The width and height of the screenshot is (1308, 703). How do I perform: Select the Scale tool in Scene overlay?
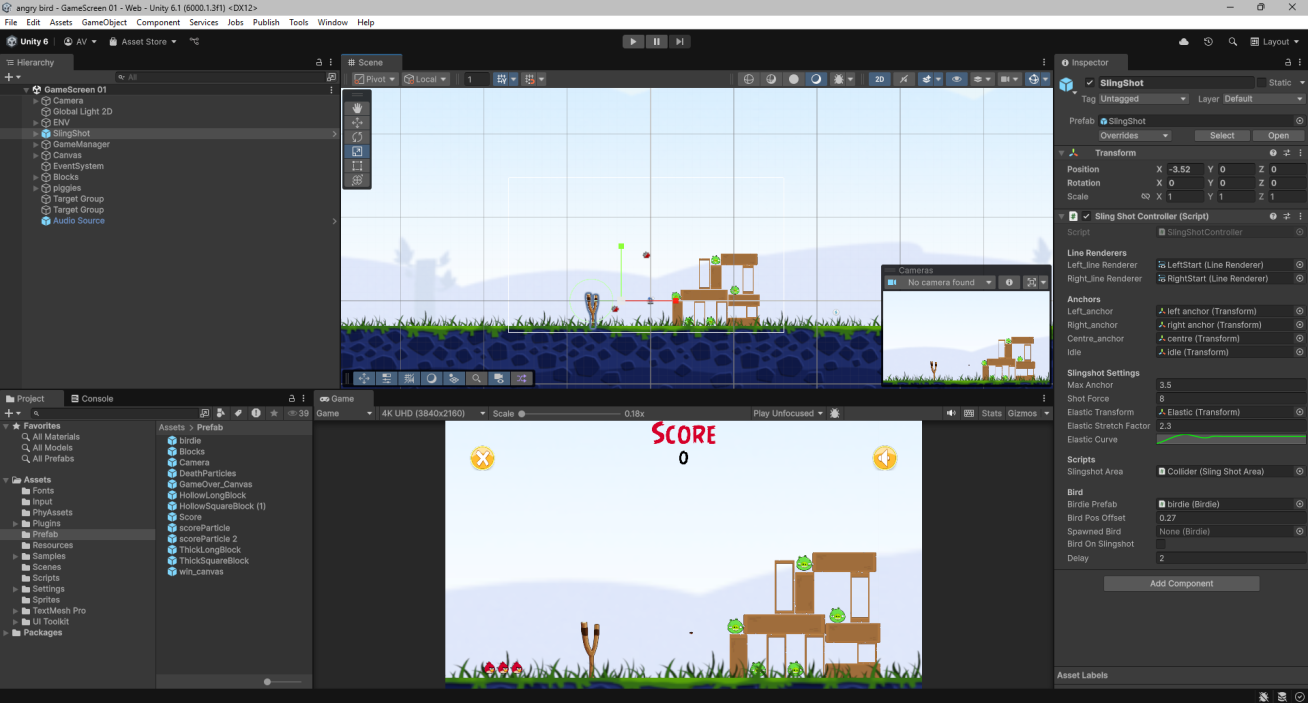[x=357, y=151]
